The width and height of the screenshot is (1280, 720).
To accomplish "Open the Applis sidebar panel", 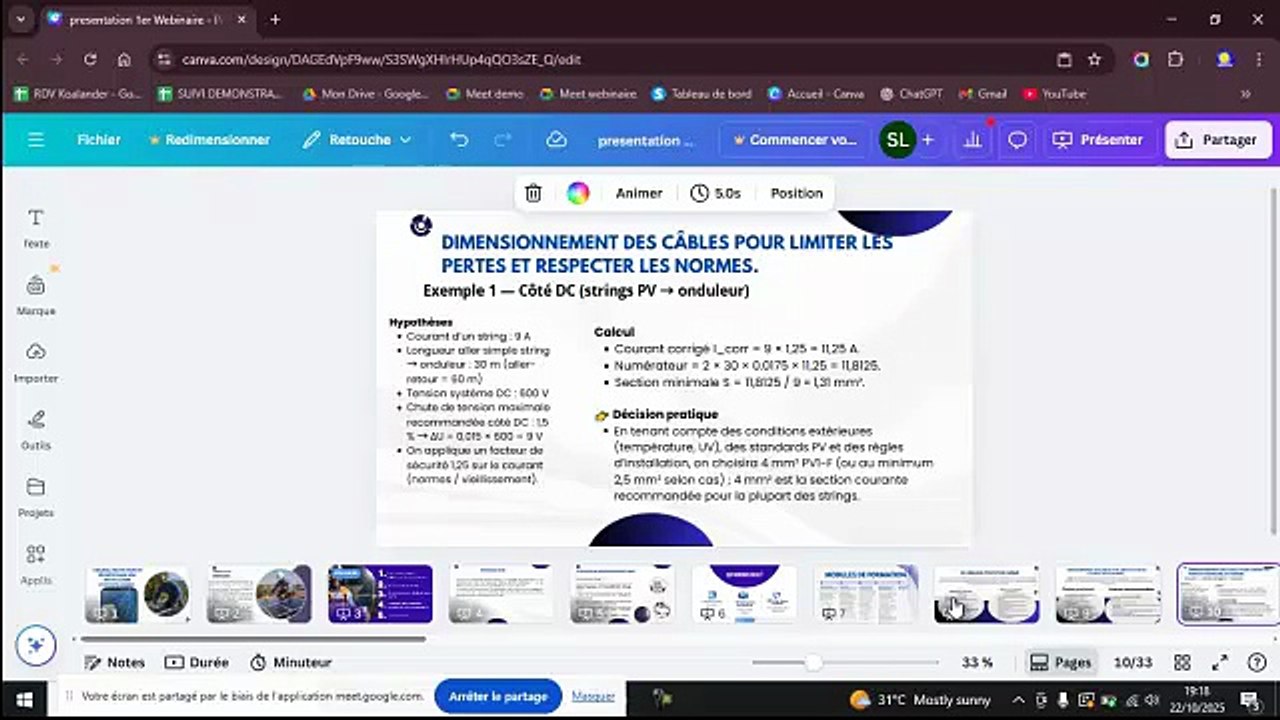I will 36,563.
